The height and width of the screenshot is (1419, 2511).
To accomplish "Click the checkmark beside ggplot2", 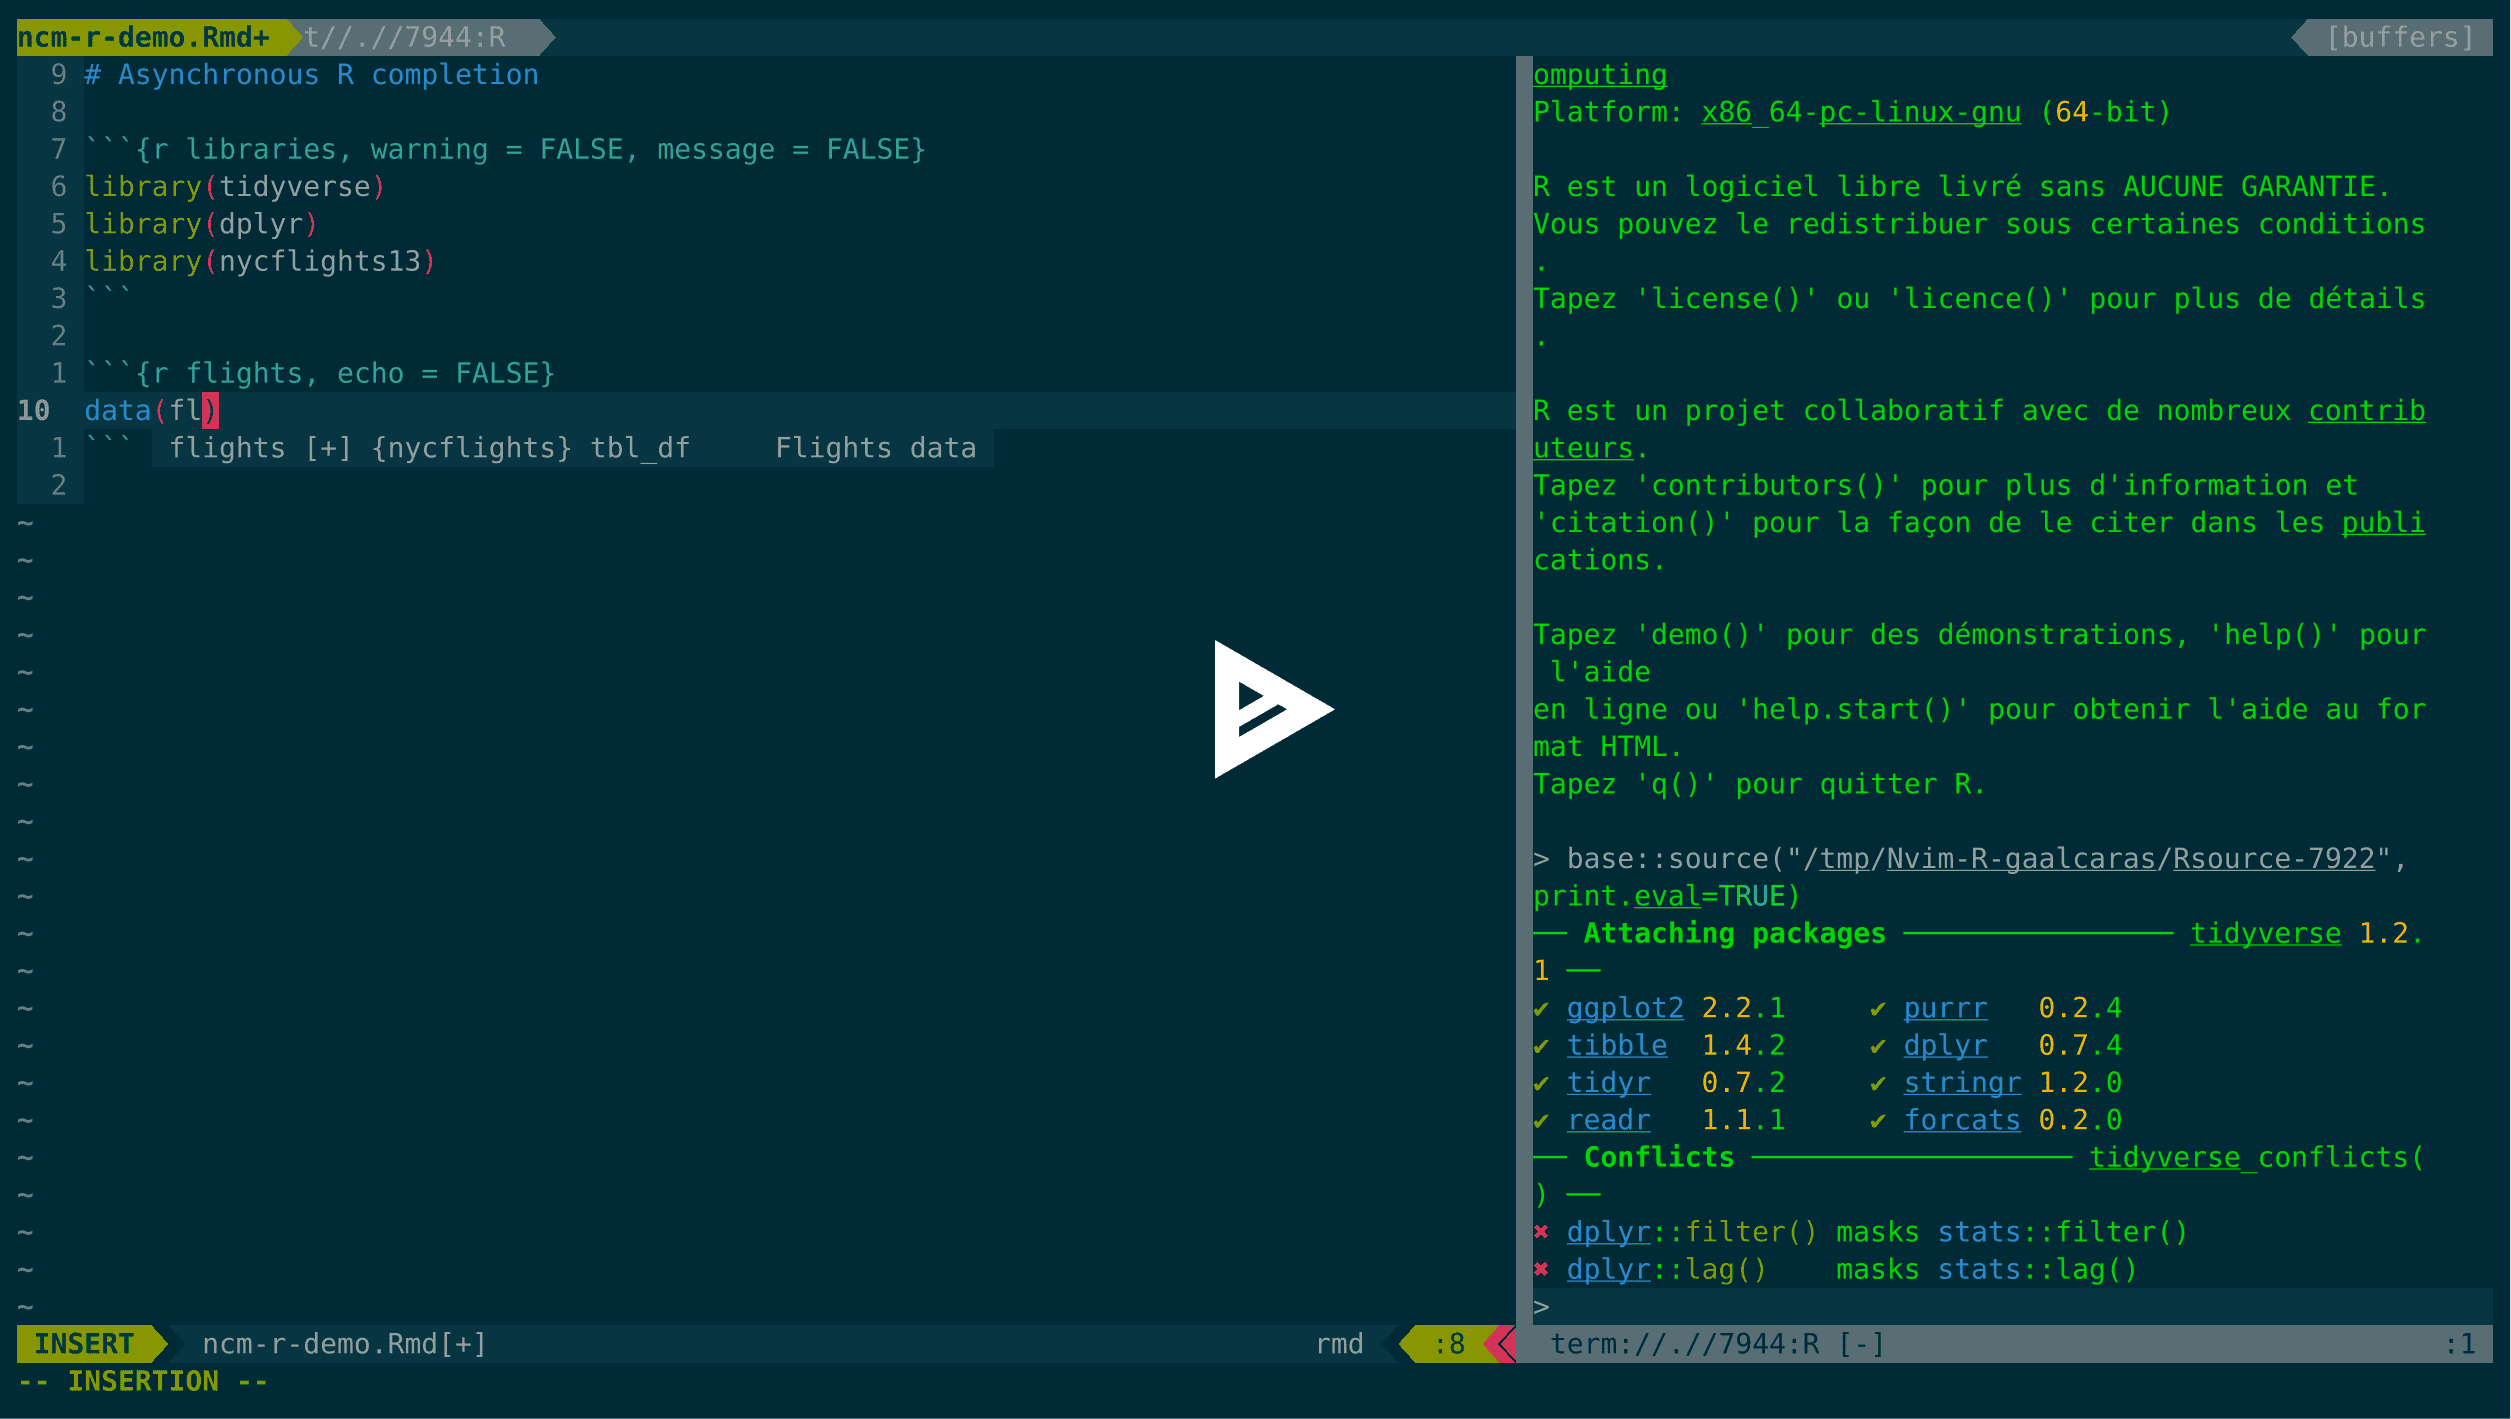I will [1542, 1008].
